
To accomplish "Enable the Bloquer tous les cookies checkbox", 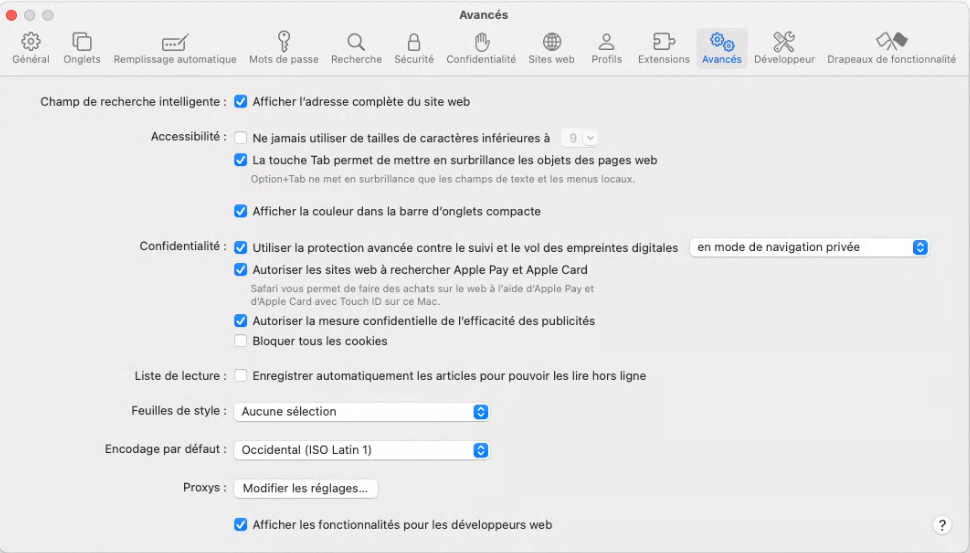I will 241,341.
